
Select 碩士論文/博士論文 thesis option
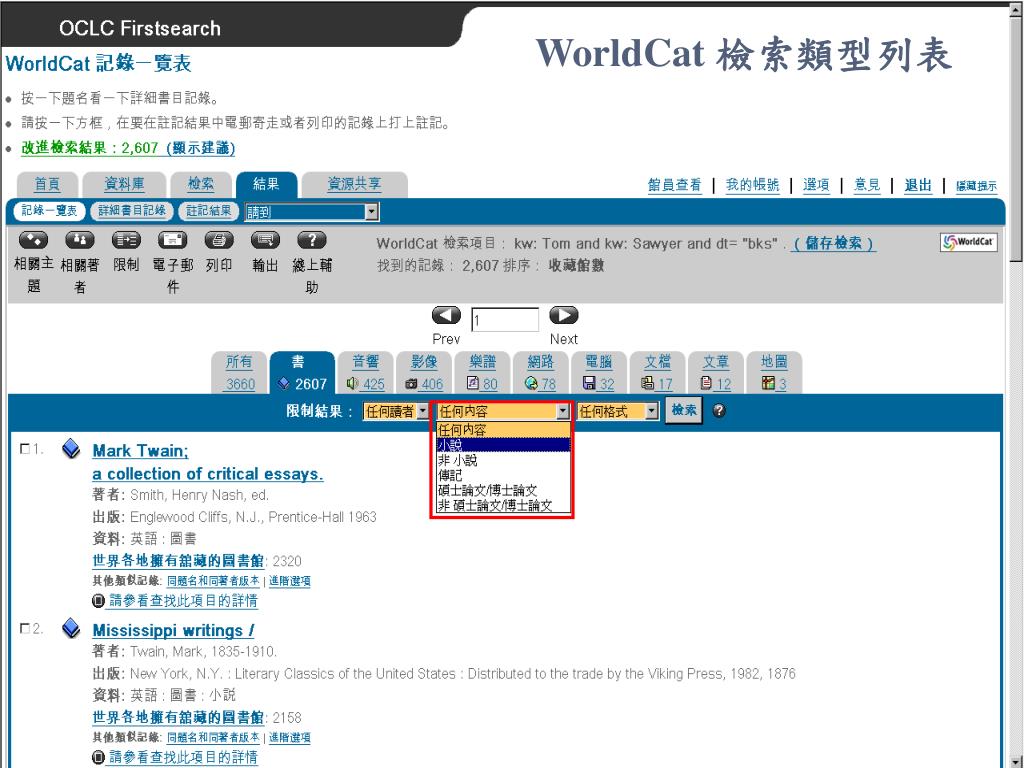point(503,490)
